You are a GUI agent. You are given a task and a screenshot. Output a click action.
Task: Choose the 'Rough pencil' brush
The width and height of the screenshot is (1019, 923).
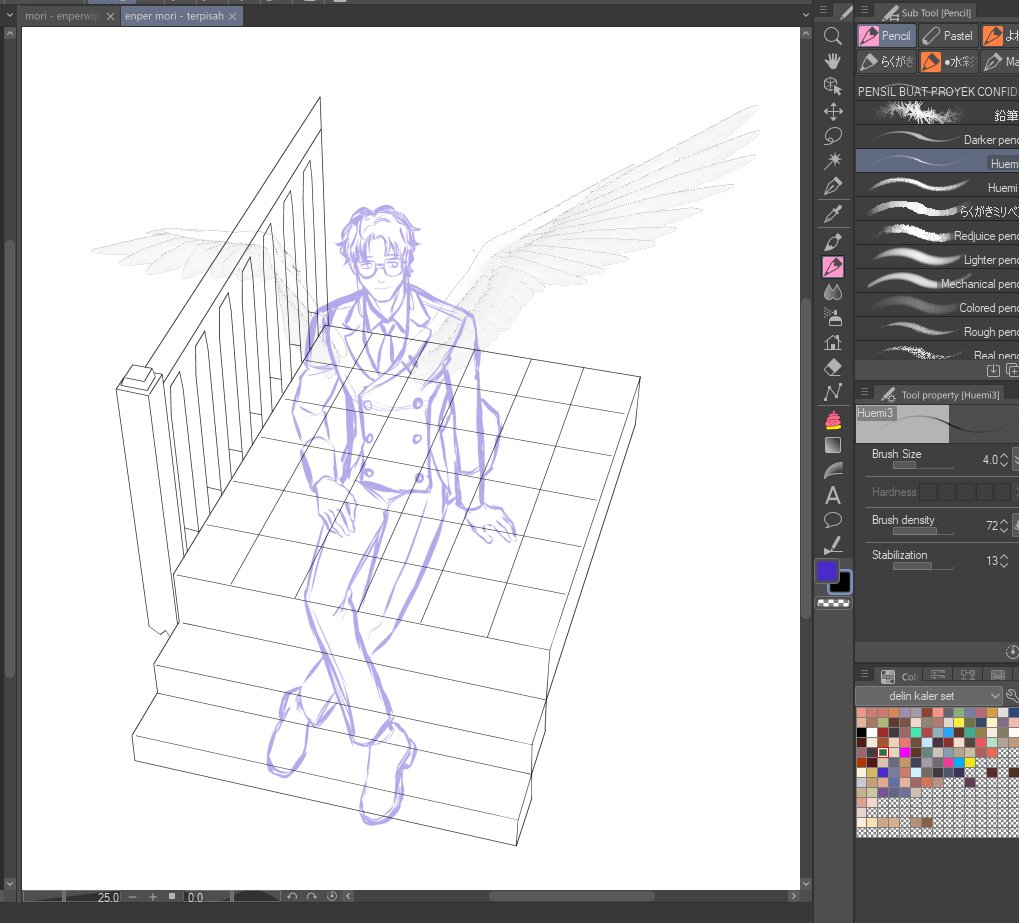[x=937, y=332]
